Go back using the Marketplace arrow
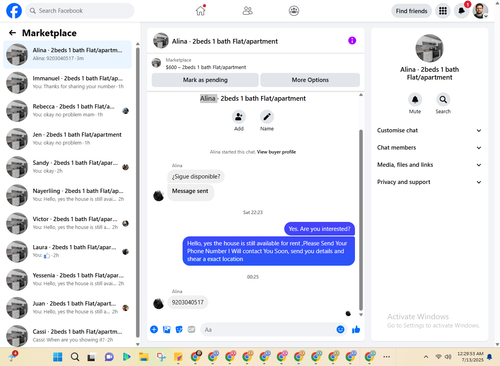Viewport: 500px width, 366px height. point(12,33)
